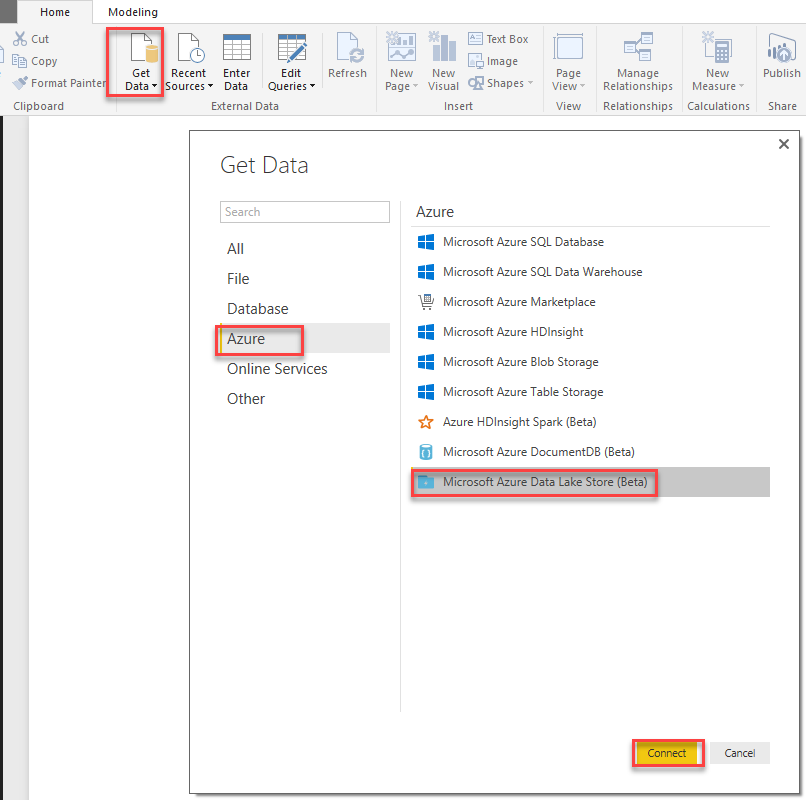This screenshot has height=800, width=806.
Task: Insert a Text Box
Action: point(498,39)
